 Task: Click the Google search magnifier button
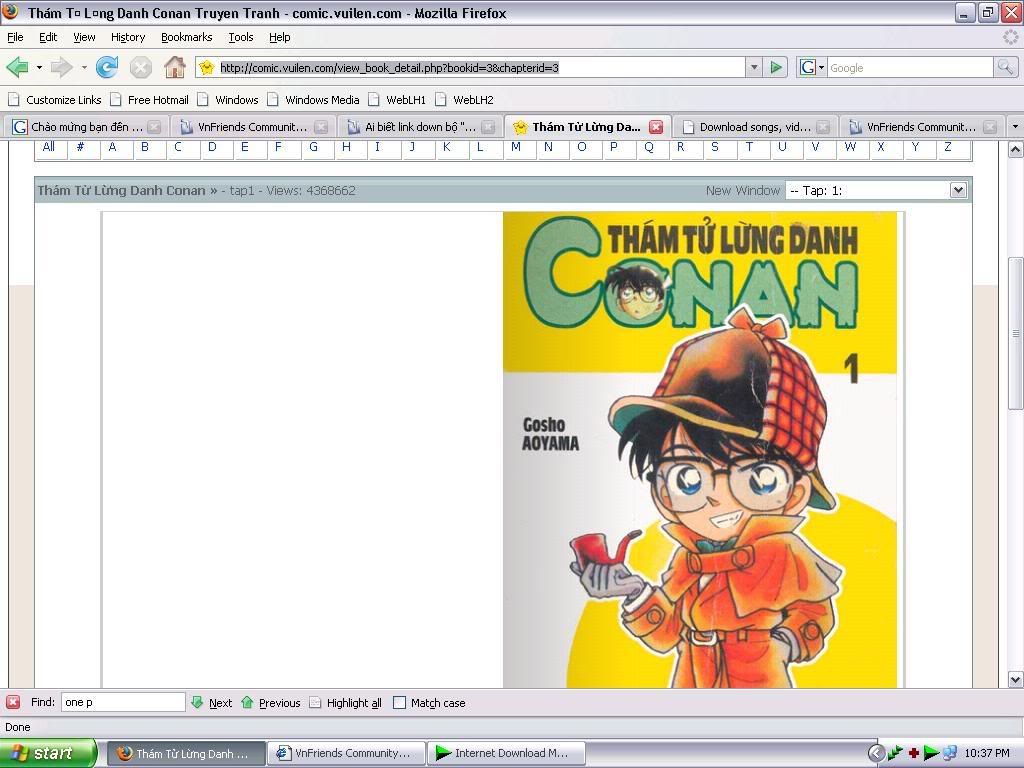(x=1004, y=67)
